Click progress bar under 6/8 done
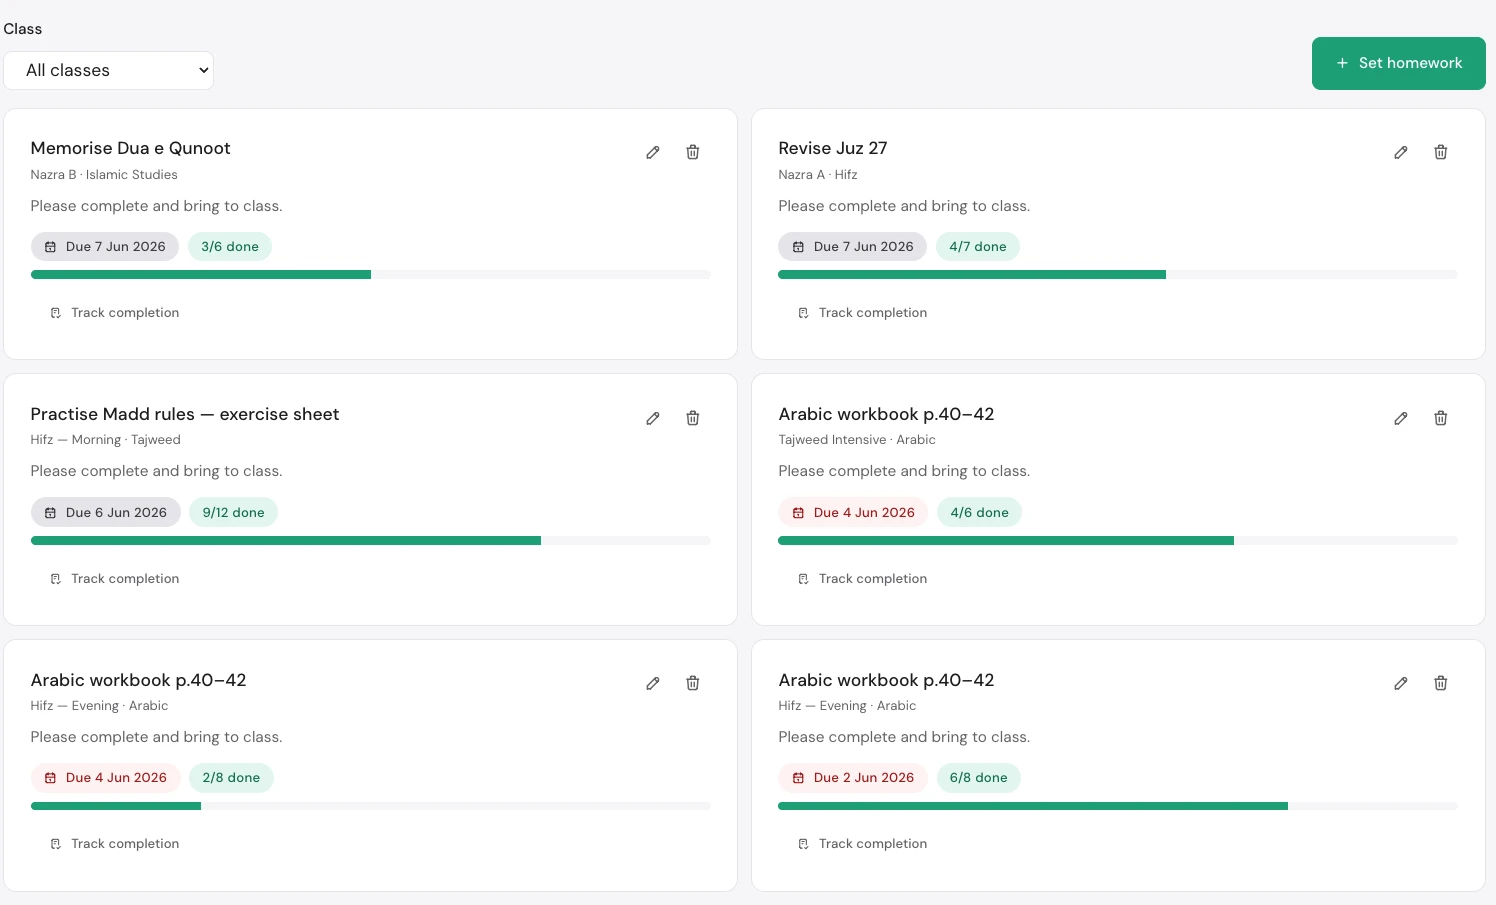 tap(1118, 805)
